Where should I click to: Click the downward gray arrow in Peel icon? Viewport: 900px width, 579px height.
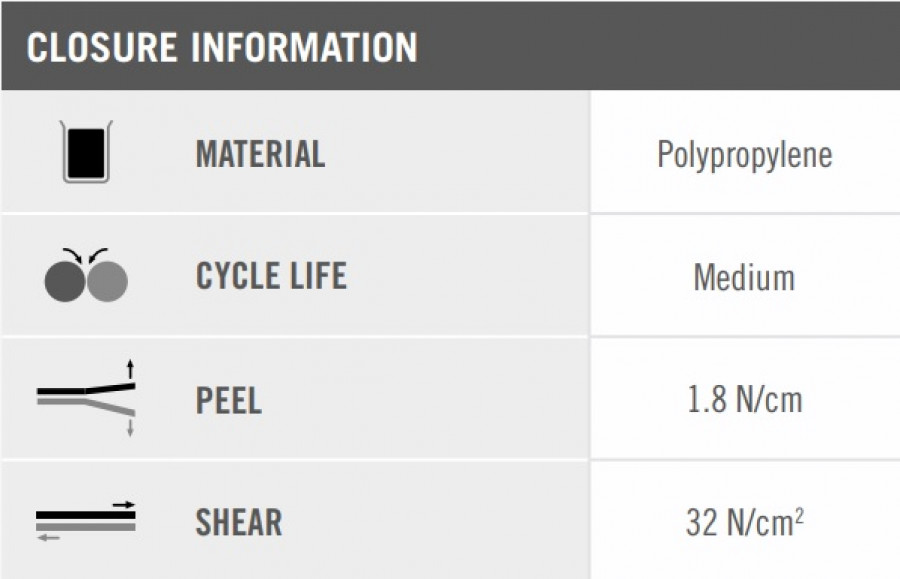(x=130, y=428)
